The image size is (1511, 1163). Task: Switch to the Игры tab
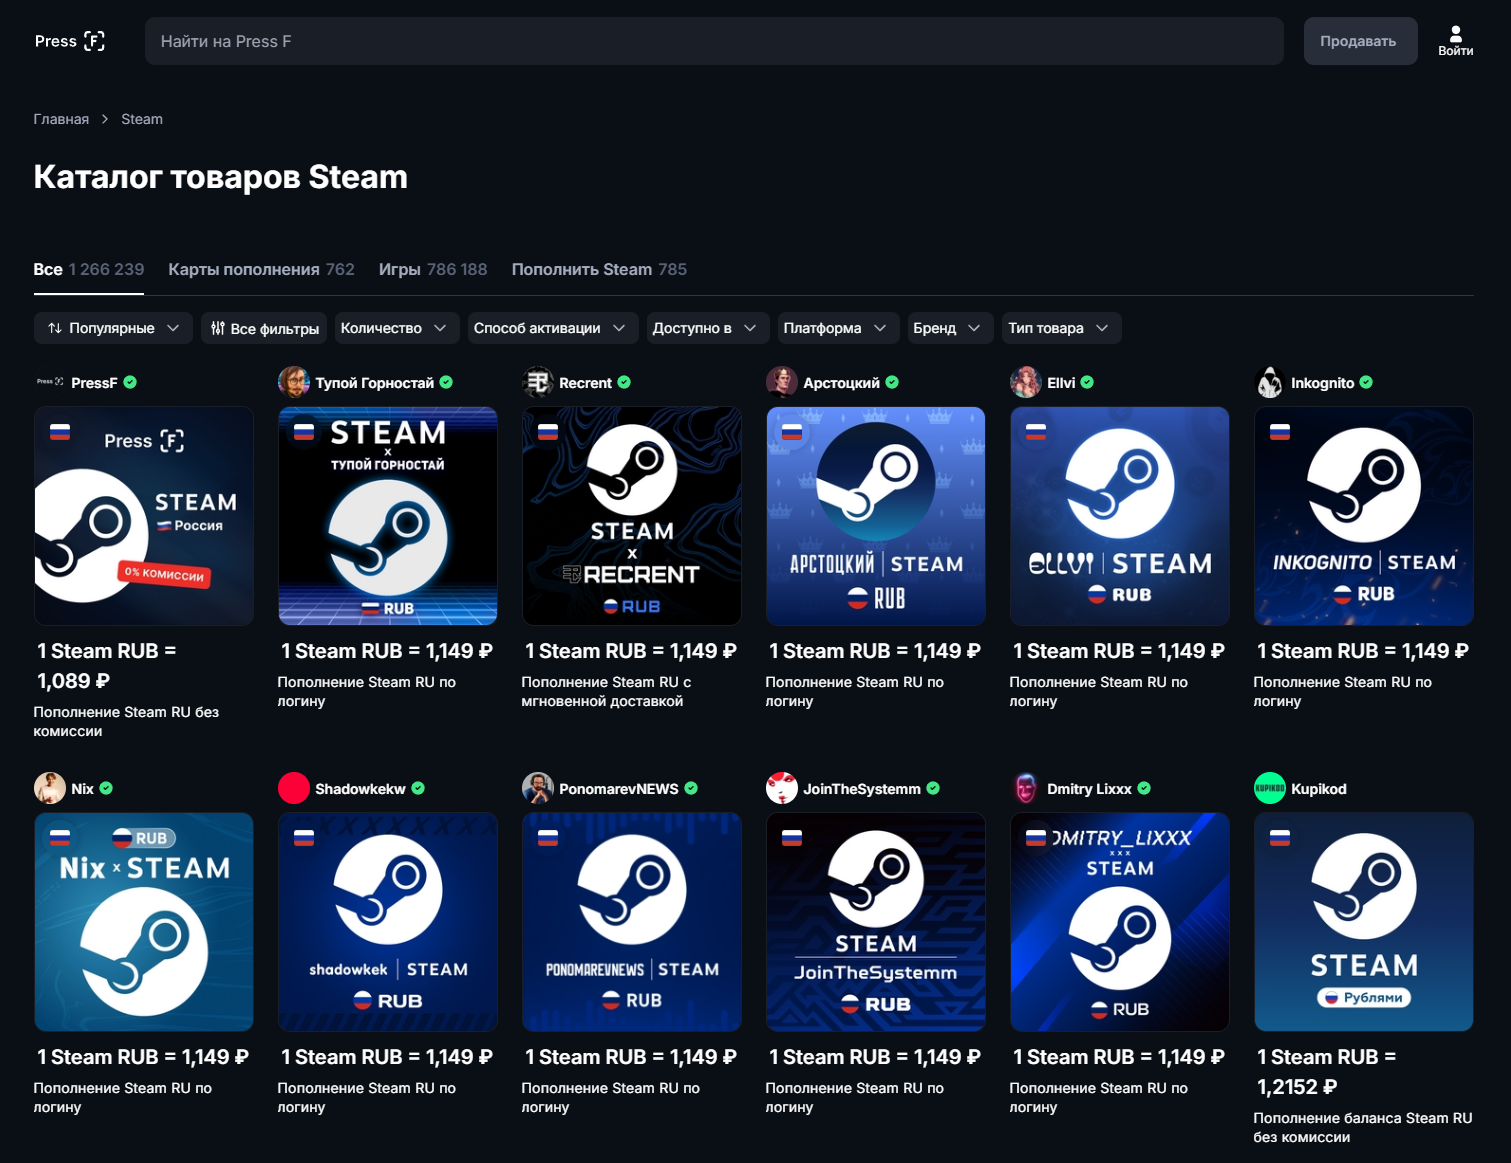[433, 269]
